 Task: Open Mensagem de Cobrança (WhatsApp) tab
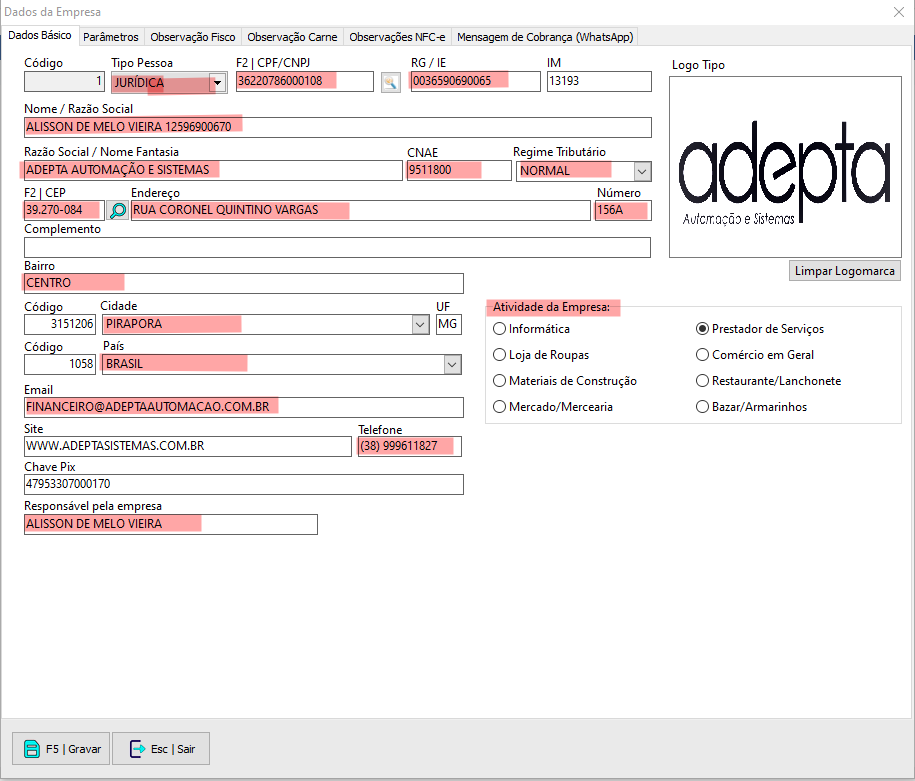[544, 37]
